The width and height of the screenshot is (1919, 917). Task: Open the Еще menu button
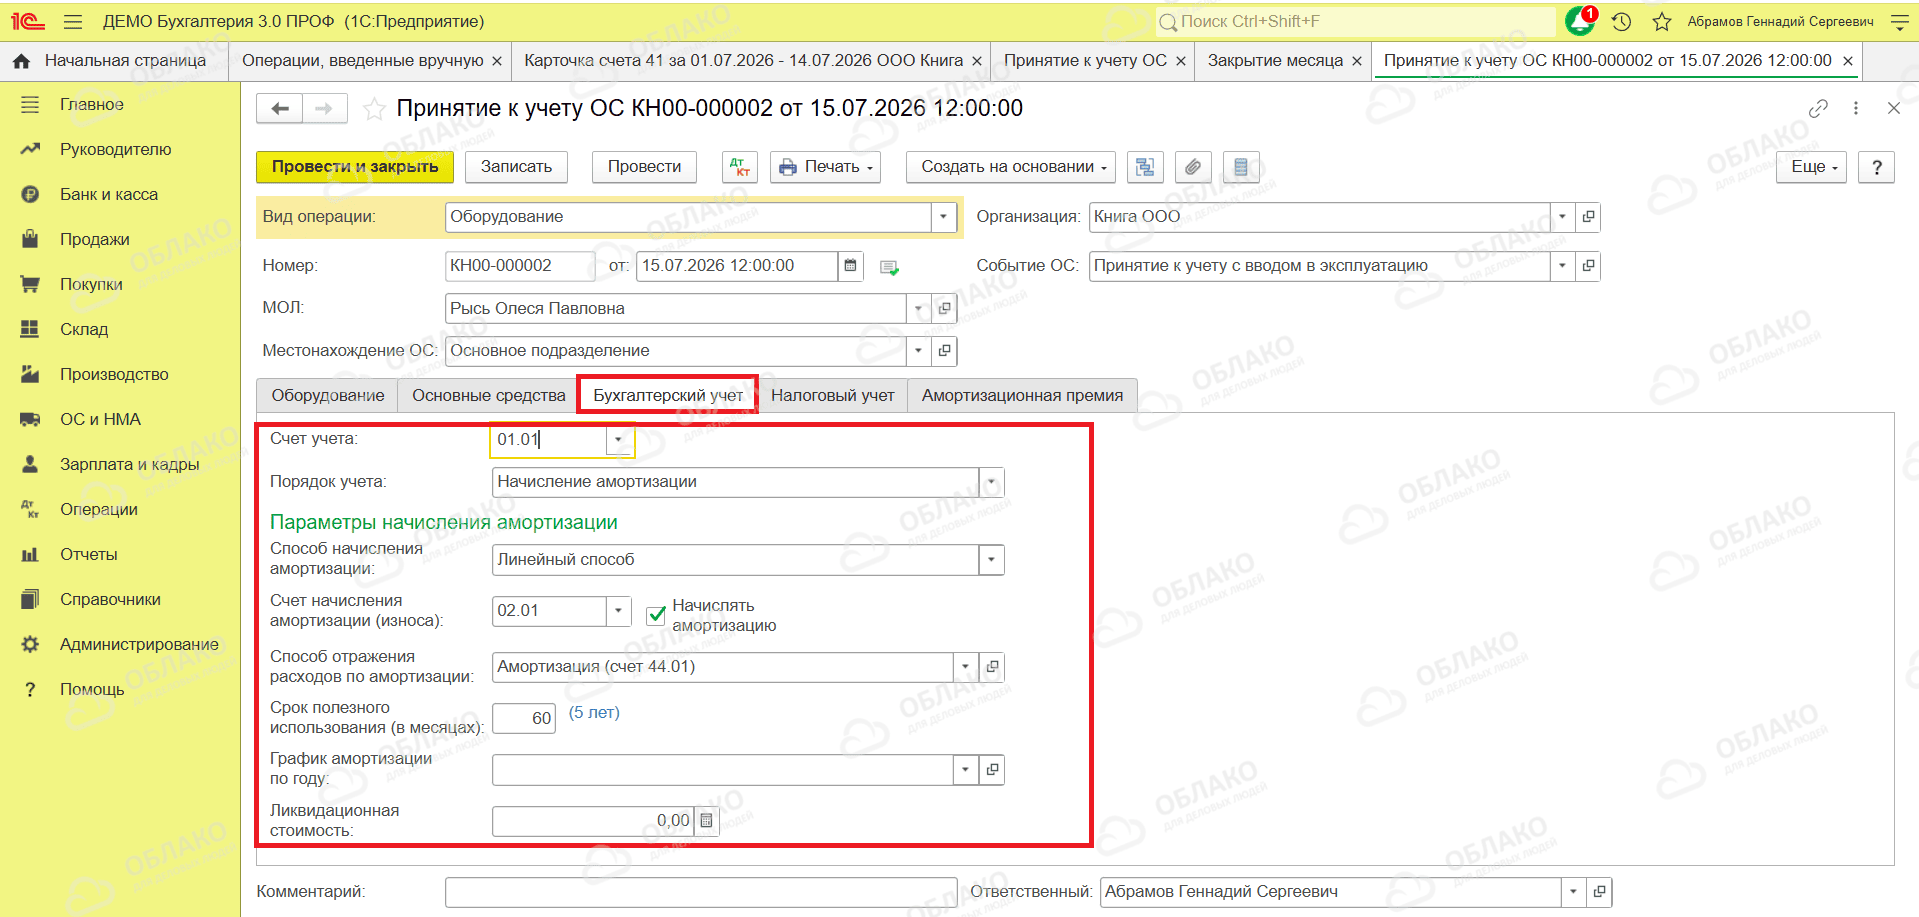point(1811,167)
